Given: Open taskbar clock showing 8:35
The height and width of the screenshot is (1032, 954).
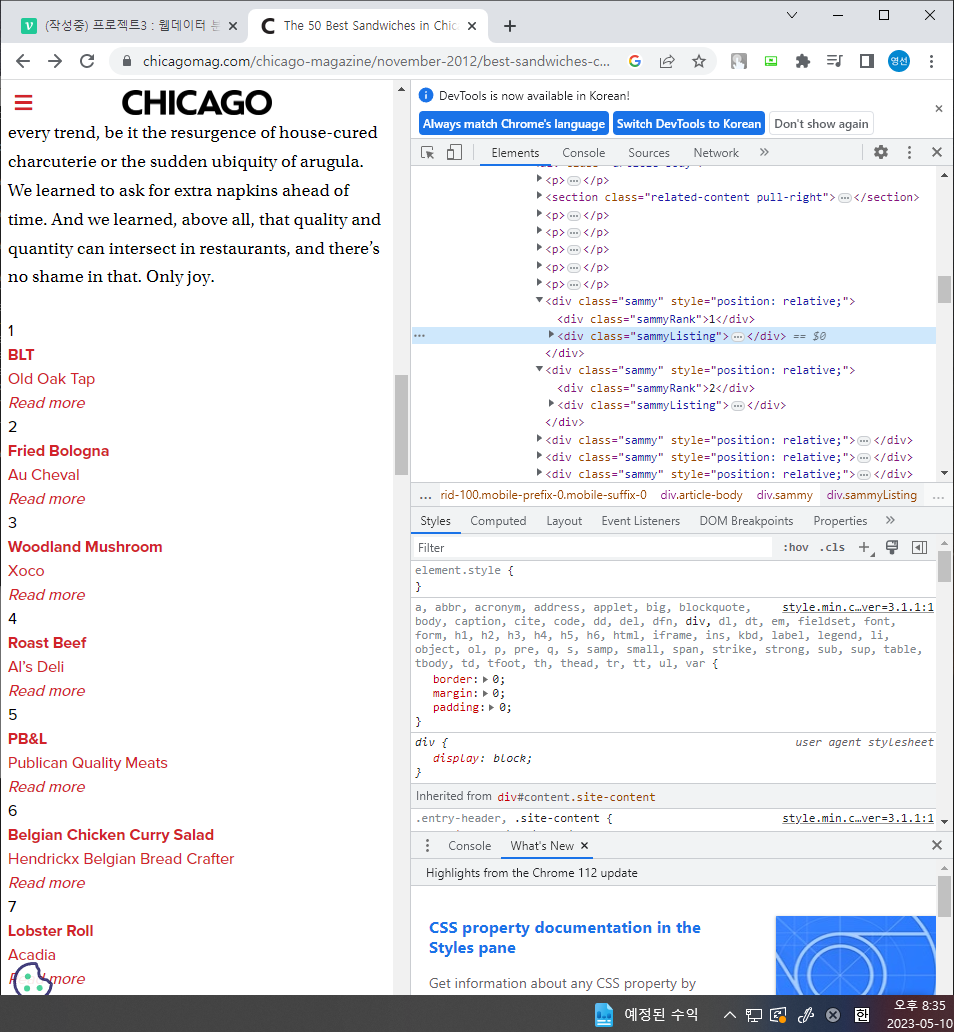Looking at the screenshot, I should pyautogui.click(x=919, y=1014).
